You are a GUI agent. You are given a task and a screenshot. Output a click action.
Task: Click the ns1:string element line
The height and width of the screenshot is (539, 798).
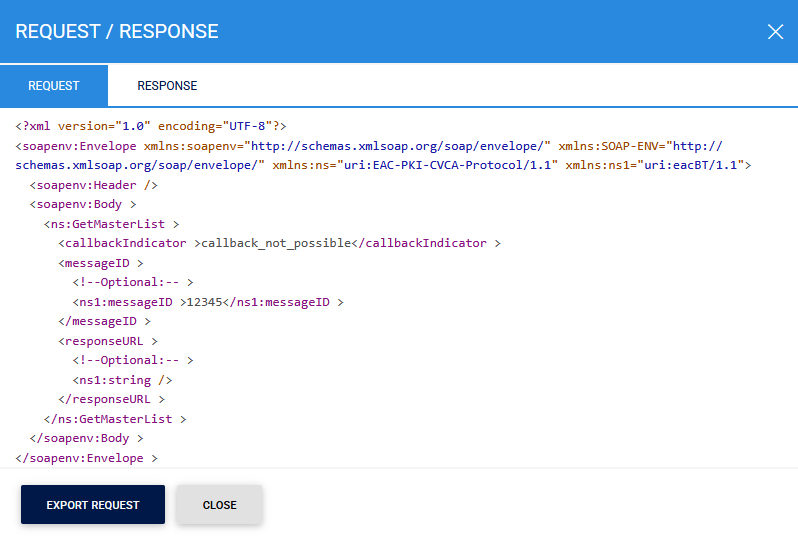point(122,380)
